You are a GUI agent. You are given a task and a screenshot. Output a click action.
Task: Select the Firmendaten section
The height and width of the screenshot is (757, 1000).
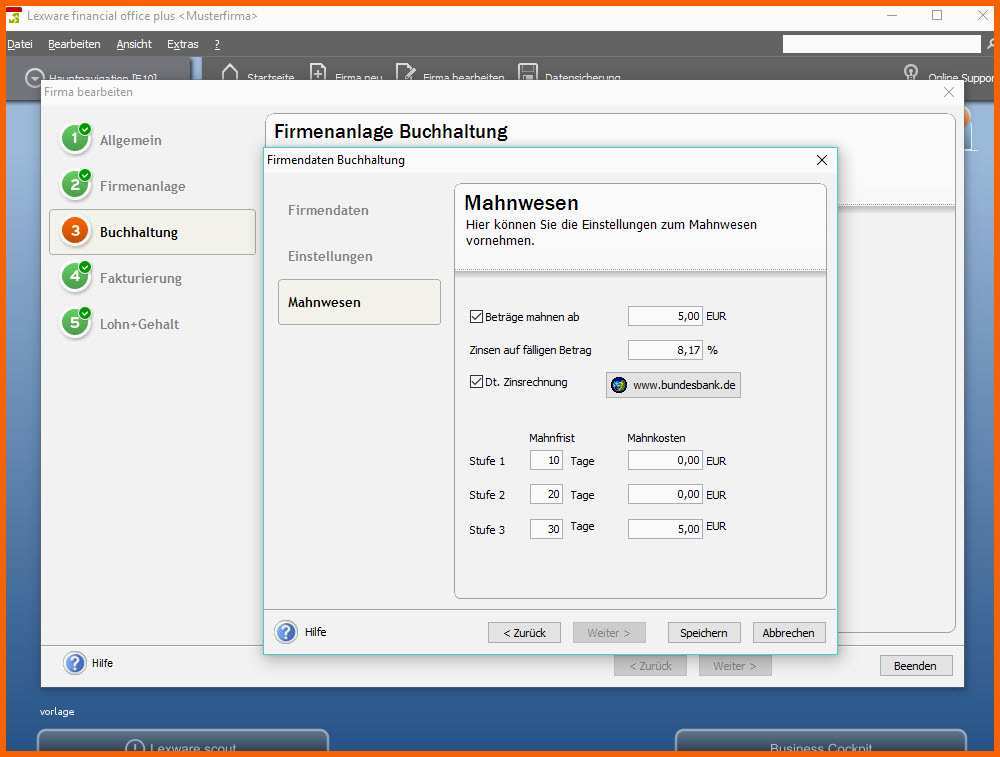point(328,210)
